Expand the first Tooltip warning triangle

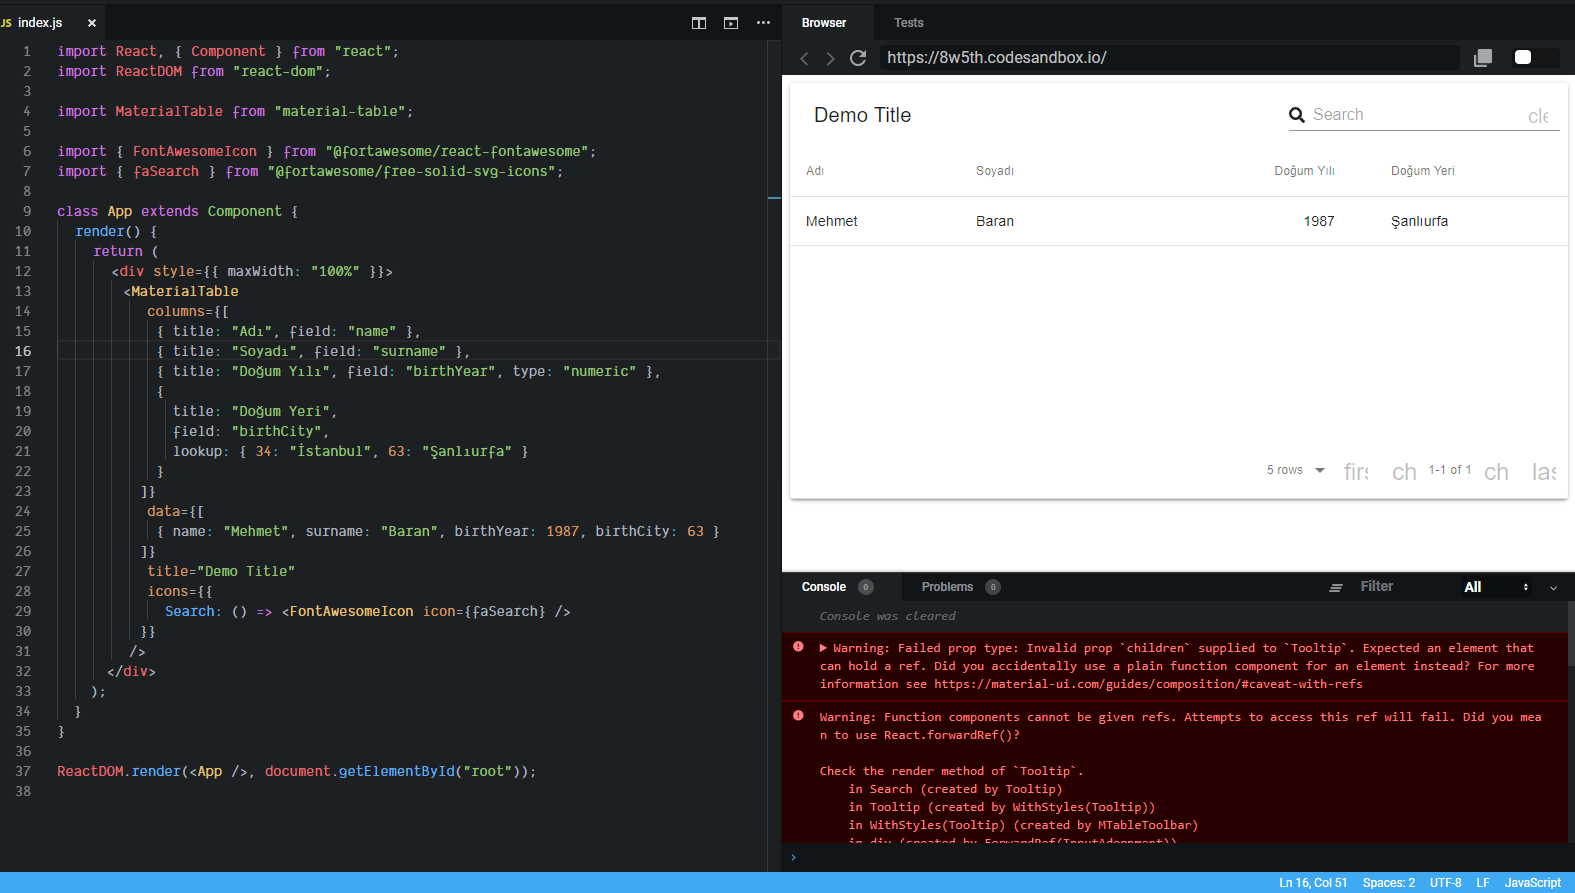coord(823,648)
